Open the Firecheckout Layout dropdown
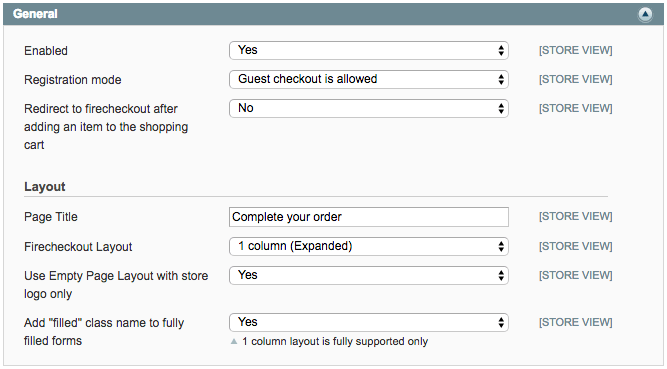The height and width of the screenshot is (369, 667). (369, 246)
